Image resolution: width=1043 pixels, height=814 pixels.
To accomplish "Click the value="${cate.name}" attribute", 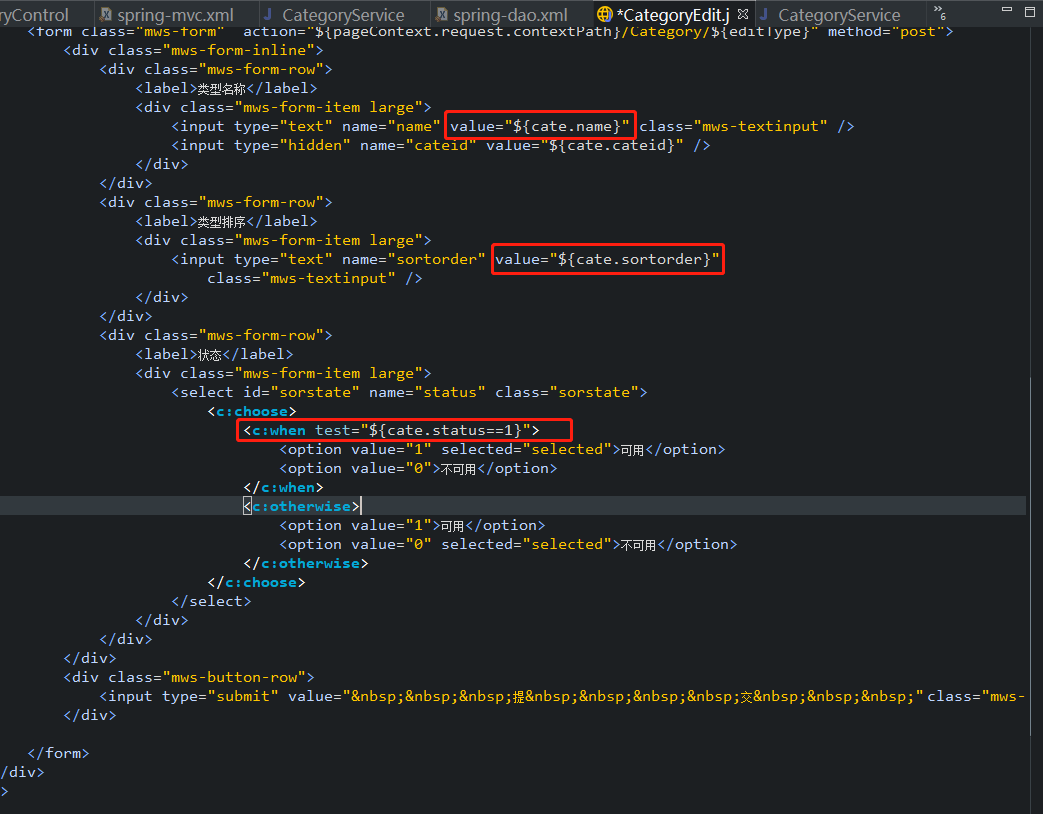I will coord(539,126).
